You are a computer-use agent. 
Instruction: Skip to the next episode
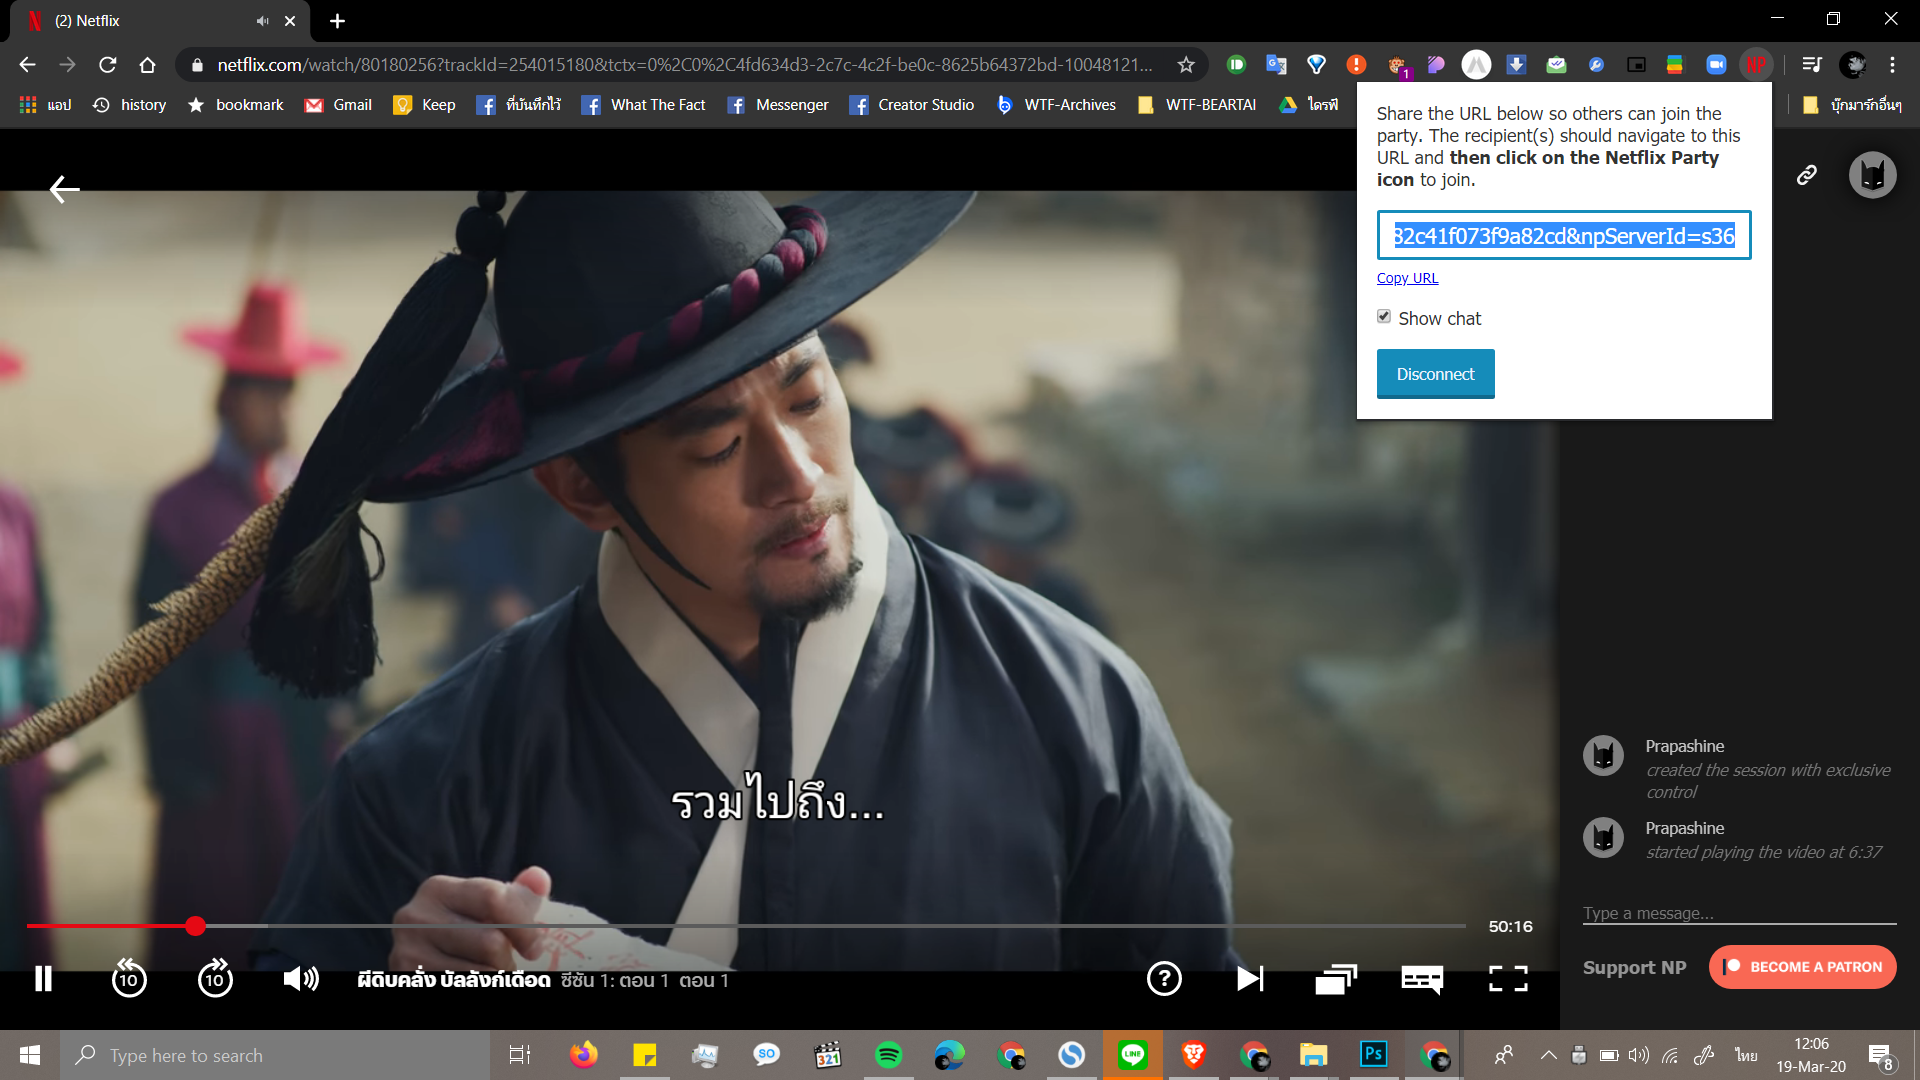click(1250, 978)
